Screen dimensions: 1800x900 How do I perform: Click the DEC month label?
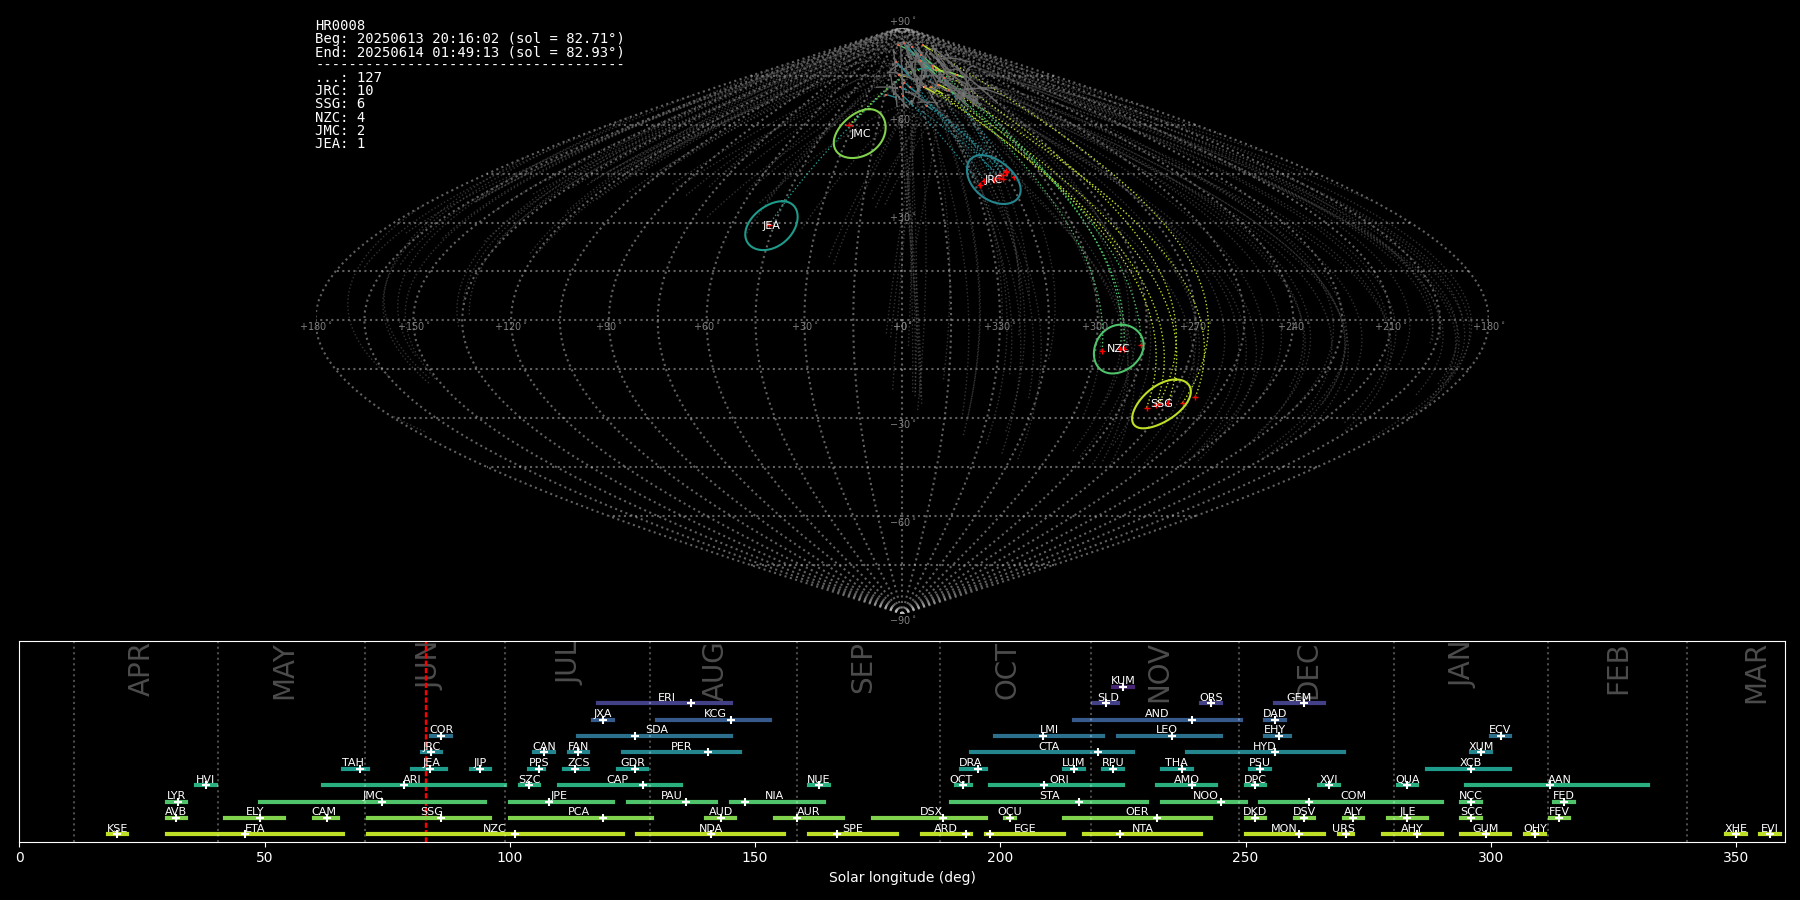point(1308,672)
